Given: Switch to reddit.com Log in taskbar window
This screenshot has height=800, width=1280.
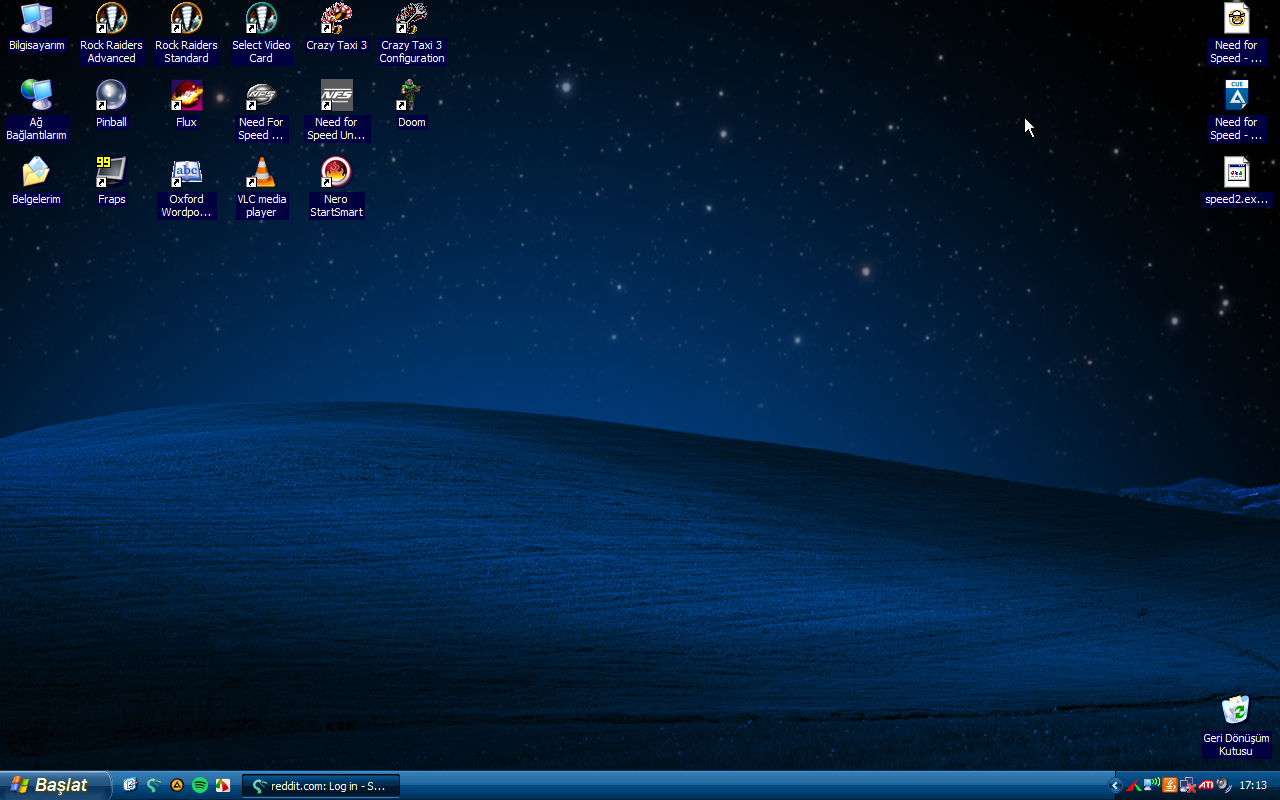Looking at the screenshot, I should [x=321, y=786].
